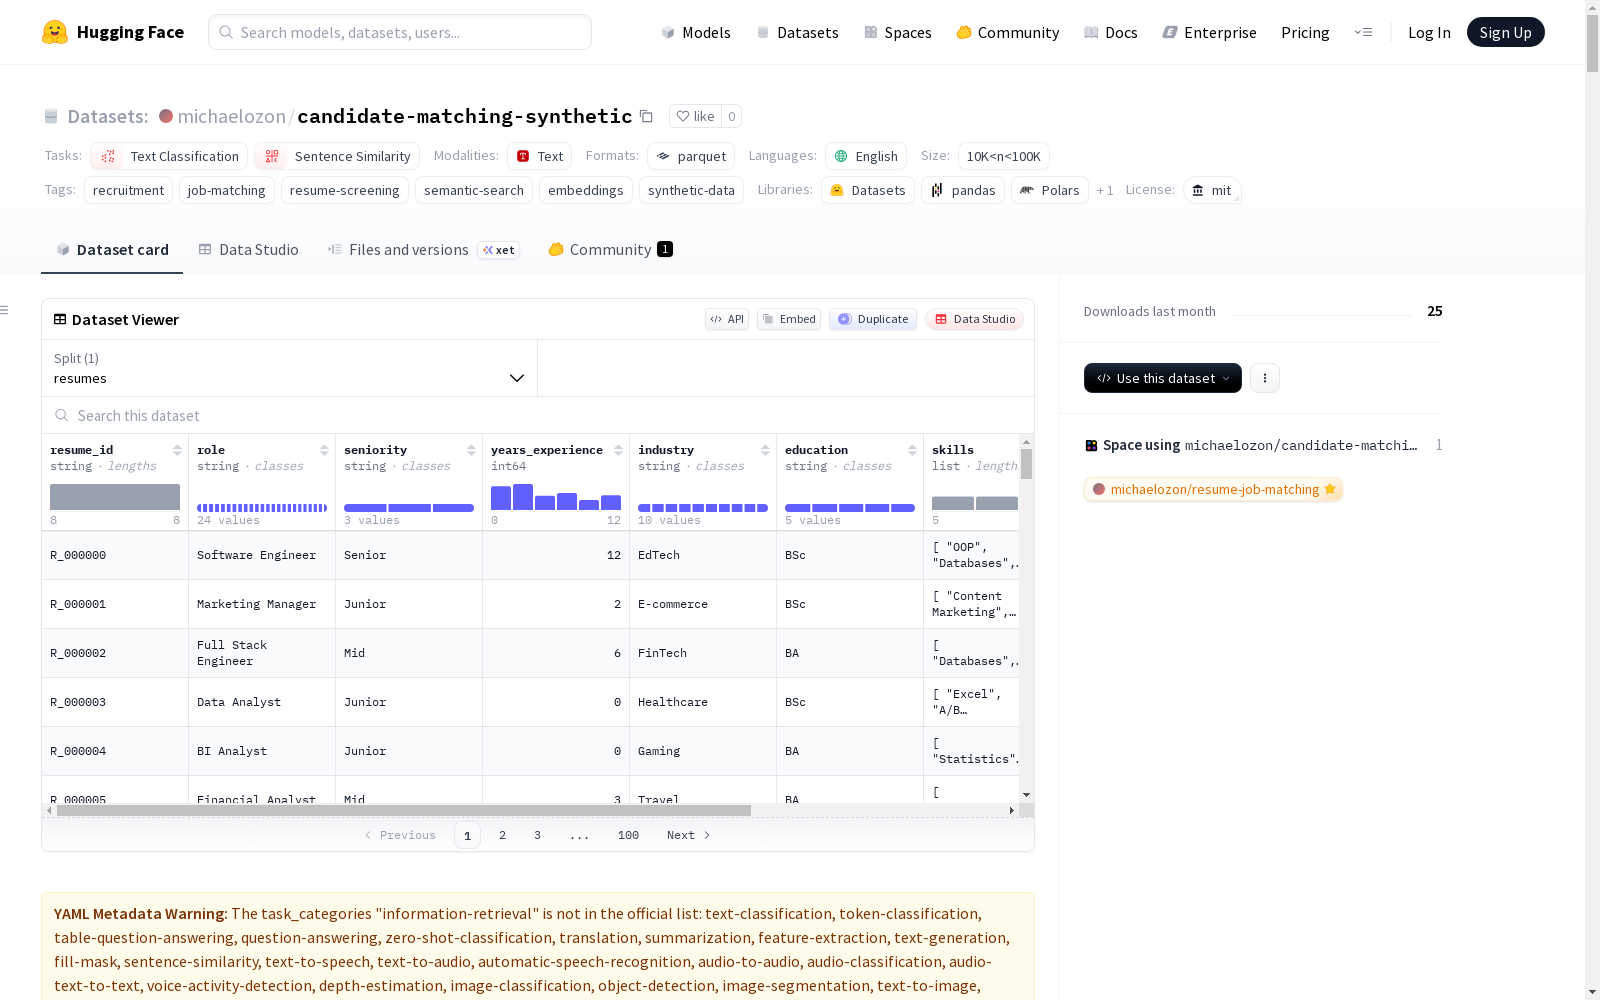Screen dimensions: 1600x1000
Task: Open Datasets in the top navigation
Action: tap(797, 32)
